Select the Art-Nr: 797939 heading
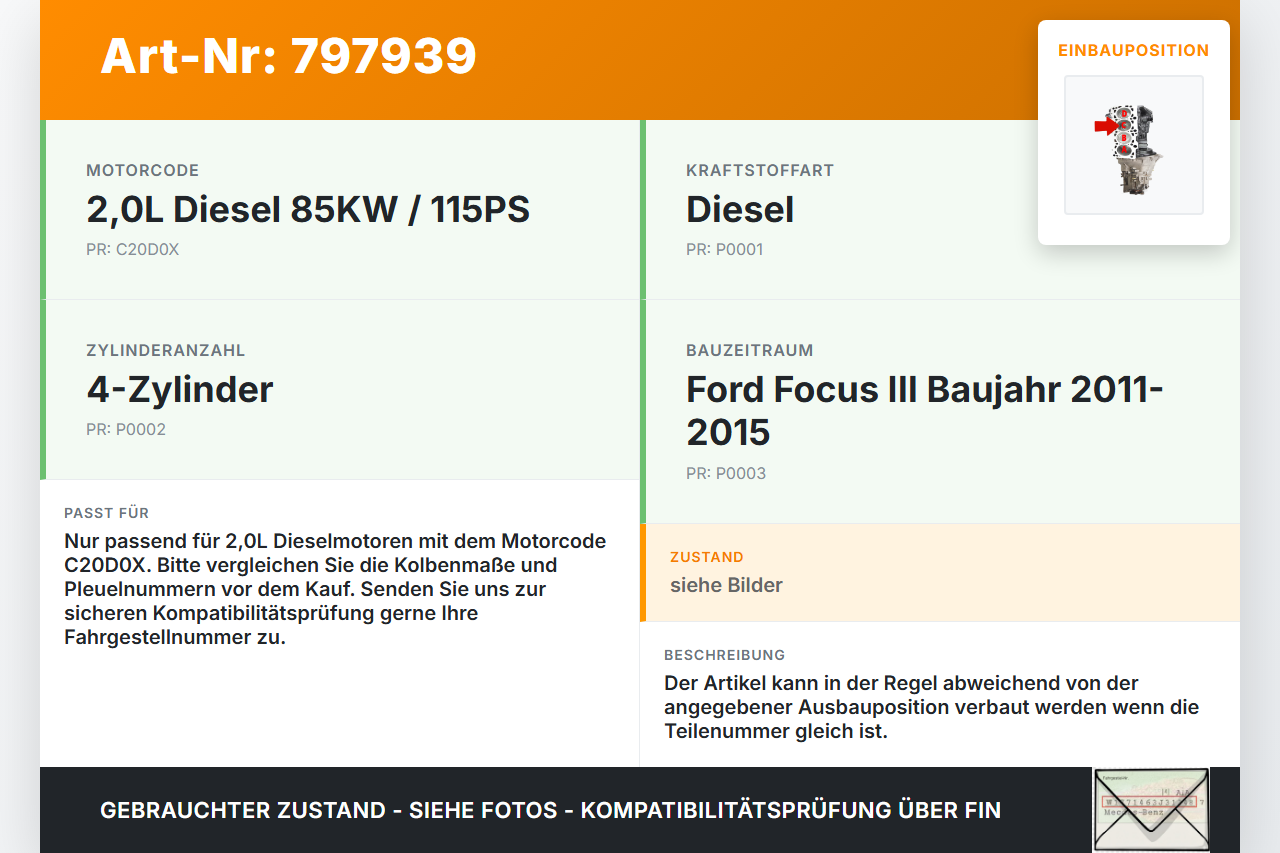 pyautogui.click(x=288, y=56)
